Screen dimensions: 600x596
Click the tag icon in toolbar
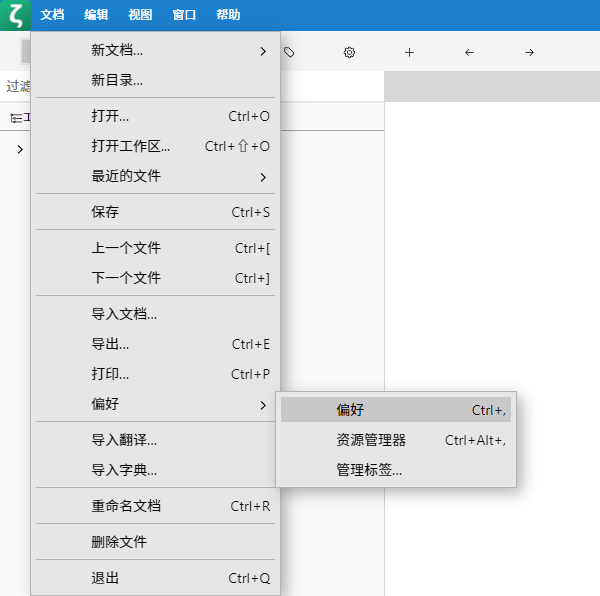coord(289,52)
